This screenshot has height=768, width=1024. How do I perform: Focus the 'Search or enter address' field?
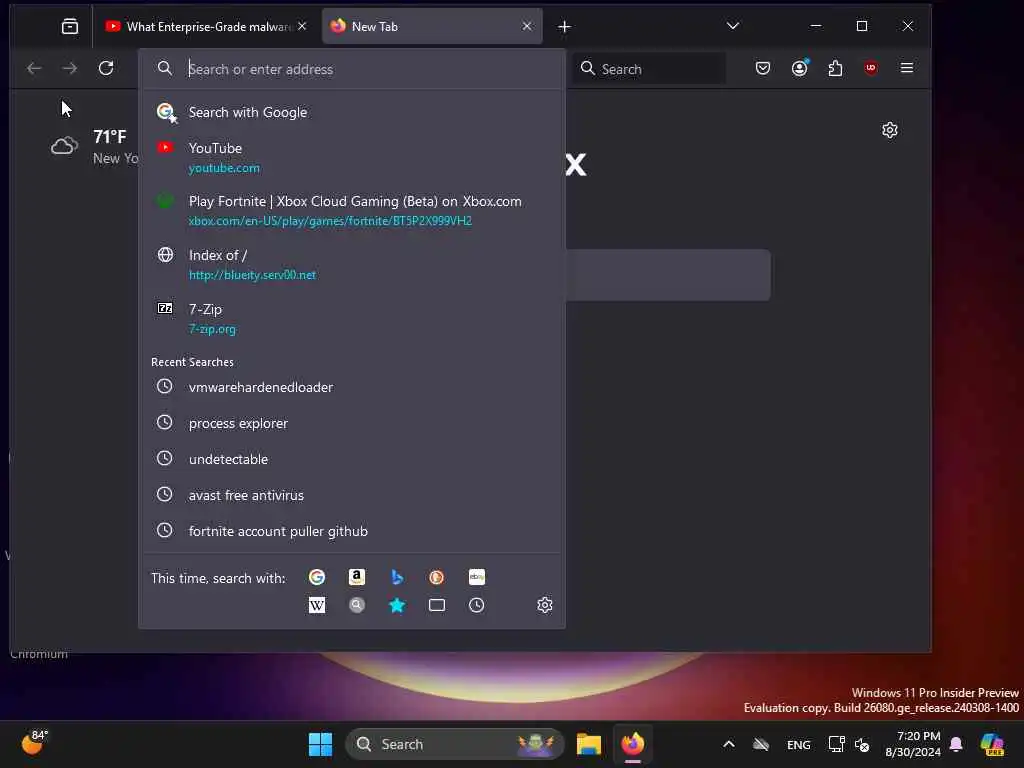[x=353, y=69]
